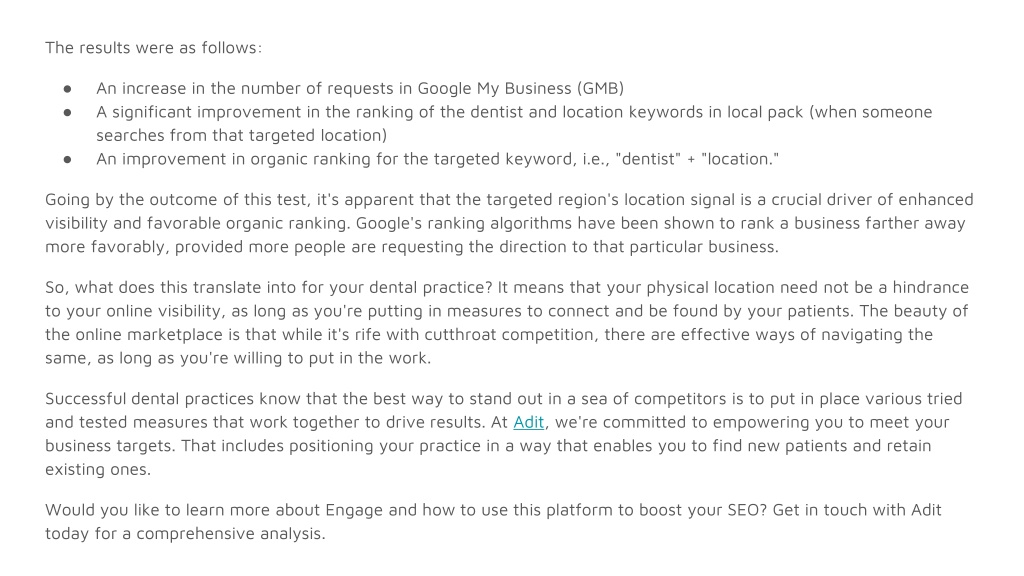Place cursor on 'Google My Business (GMB)' text
1024x576 pixels.
[520, 88]
